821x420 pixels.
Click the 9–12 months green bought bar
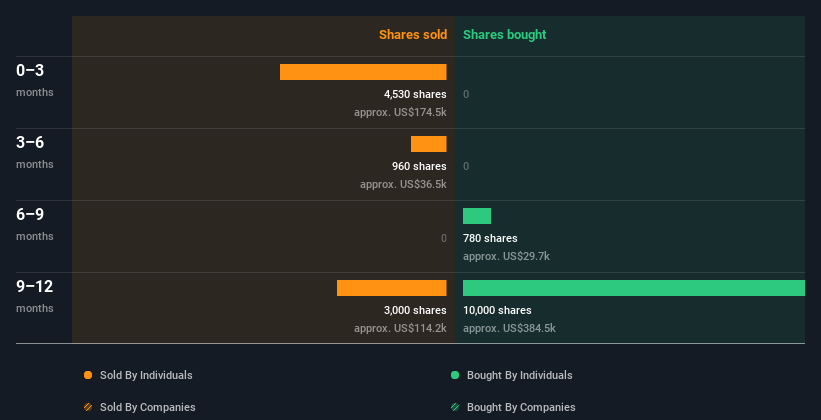point(634,288)
